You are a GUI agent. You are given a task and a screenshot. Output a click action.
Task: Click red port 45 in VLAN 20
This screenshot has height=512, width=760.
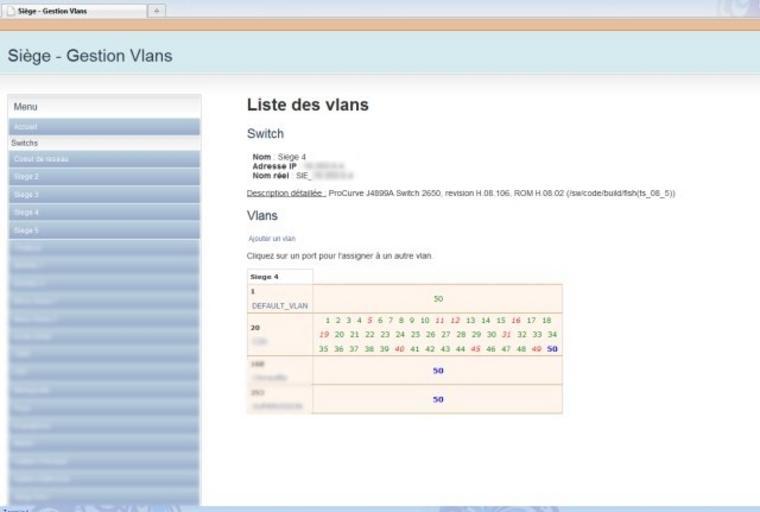(x=476, y=349)
